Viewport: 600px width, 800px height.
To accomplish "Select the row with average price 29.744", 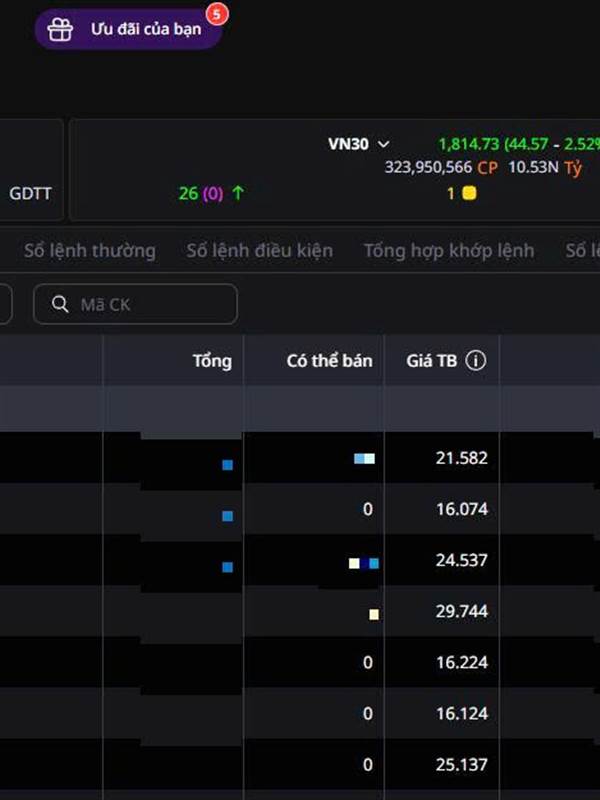I will point(461,611).
